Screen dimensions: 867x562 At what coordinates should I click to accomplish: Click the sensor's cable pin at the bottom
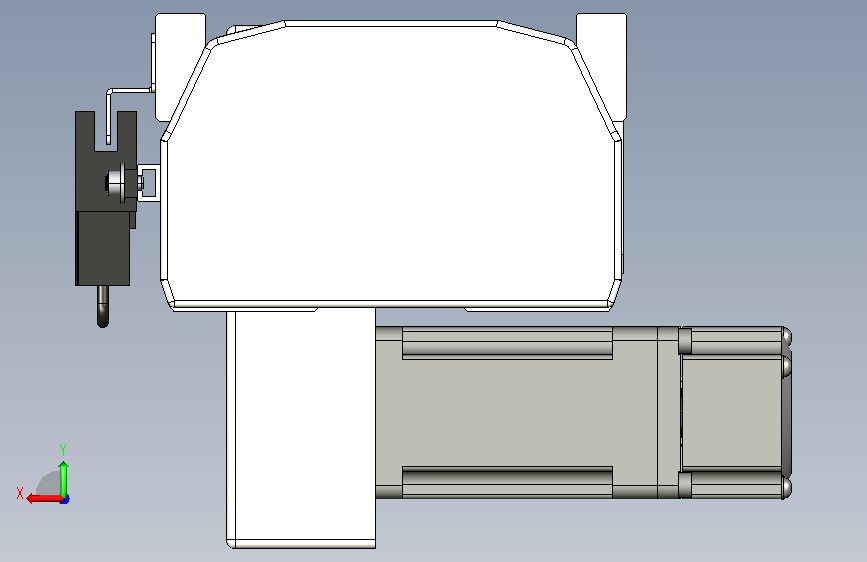(103, 306)
